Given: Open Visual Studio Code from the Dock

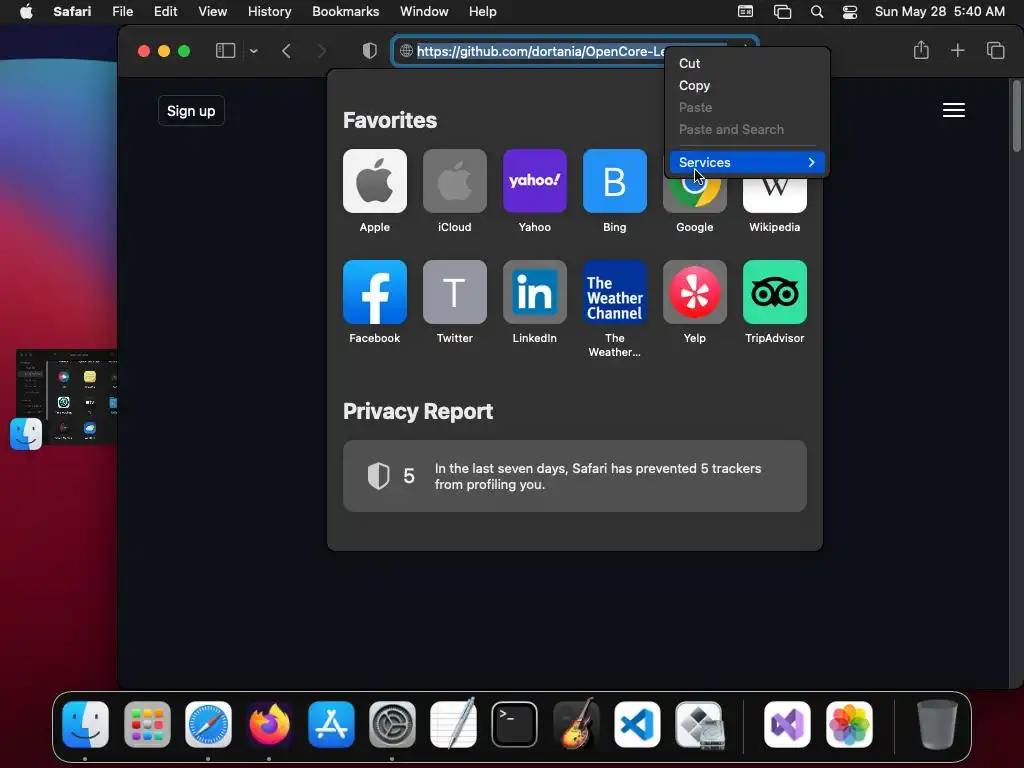Looking at the screenshot, I should pyautogui.click(x=637, y=724).
